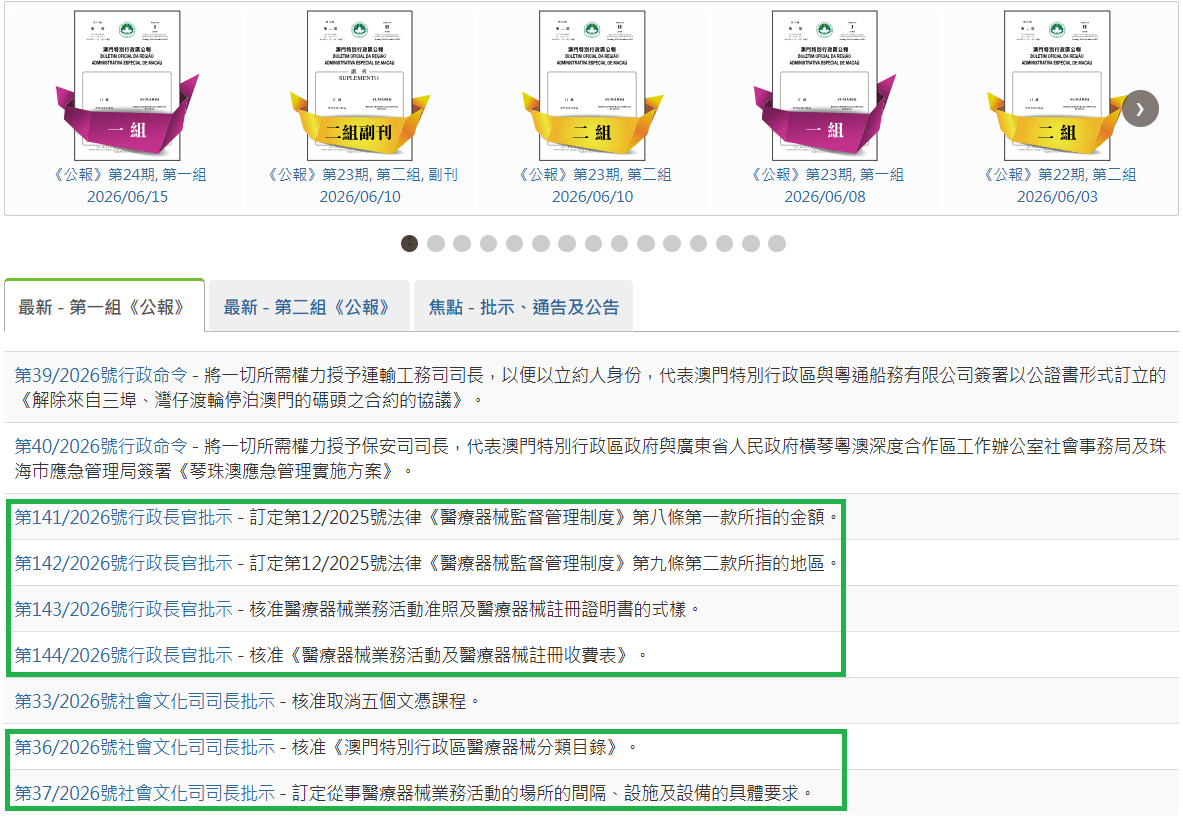Image resolution: width=1183 pixels, height=817 pixels.
Task: Click 《公報》第24期, 第一組 caption link
Action: (x=128, y=174)
